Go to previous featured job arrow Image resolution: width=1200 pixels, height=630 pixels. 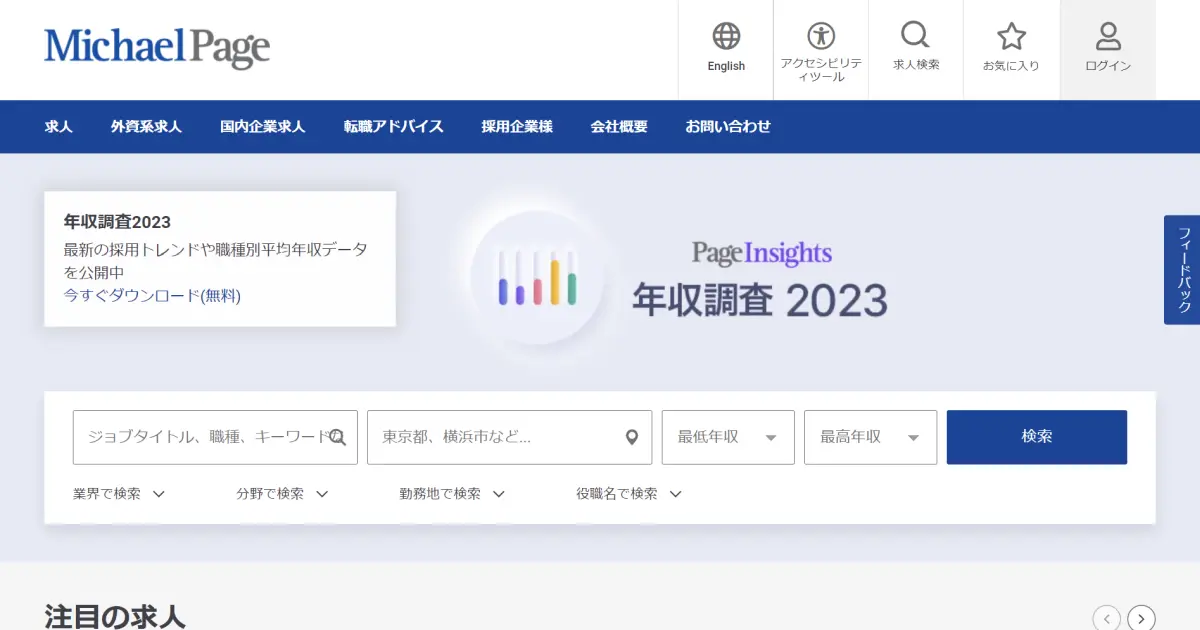pyautogui.click(x=1106, y=618)
